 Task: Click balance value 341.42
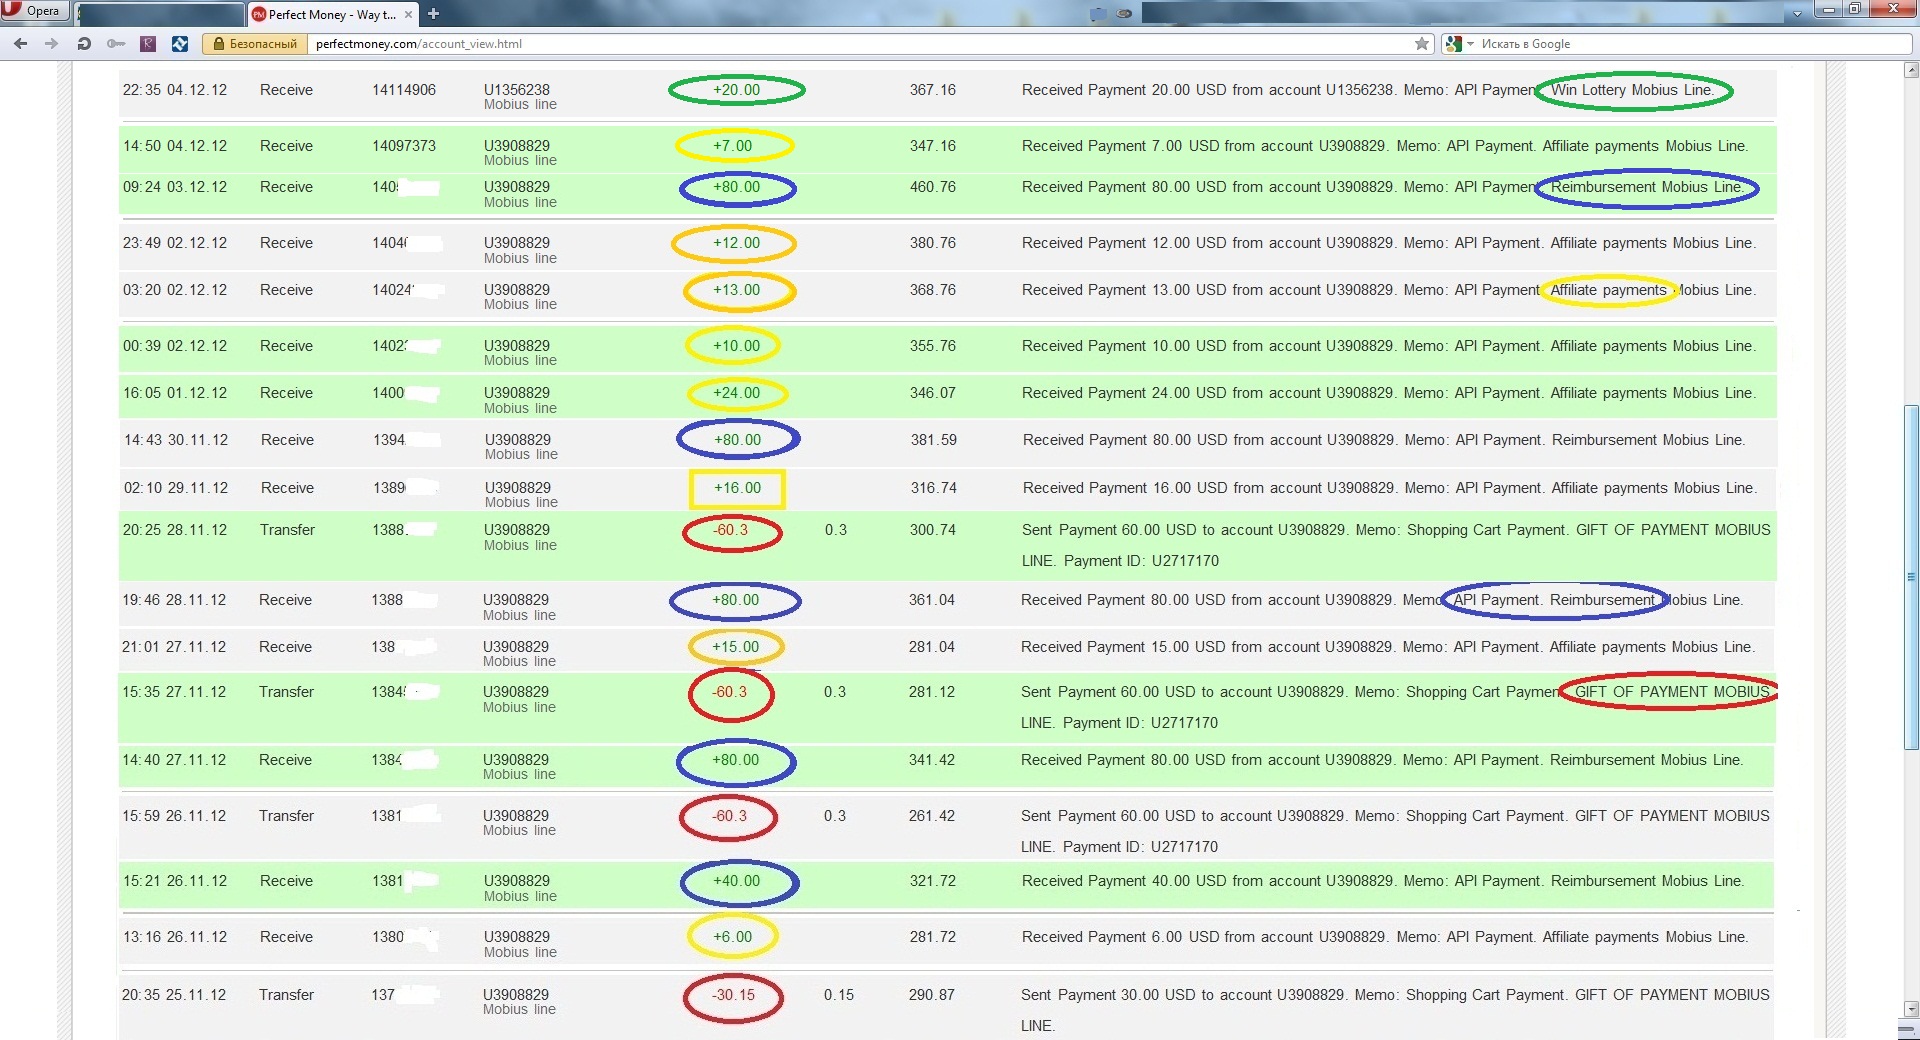932,760
